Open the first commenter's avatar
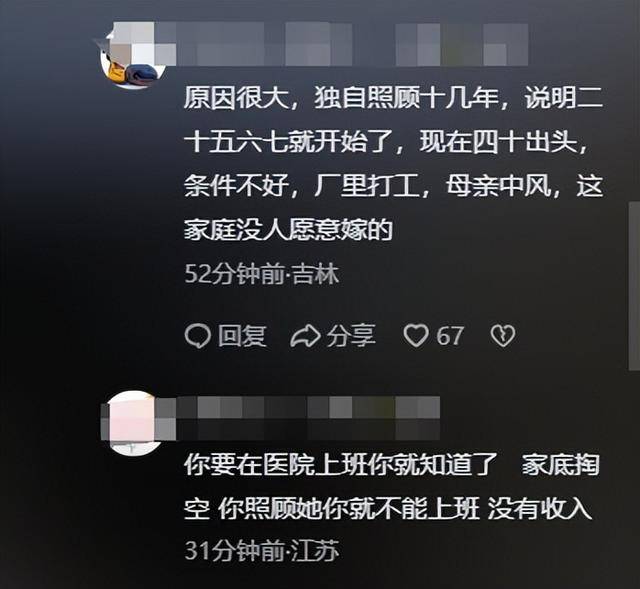Image resolution: width=640 pixels, height=589 pixels. [x=133, y=55]
